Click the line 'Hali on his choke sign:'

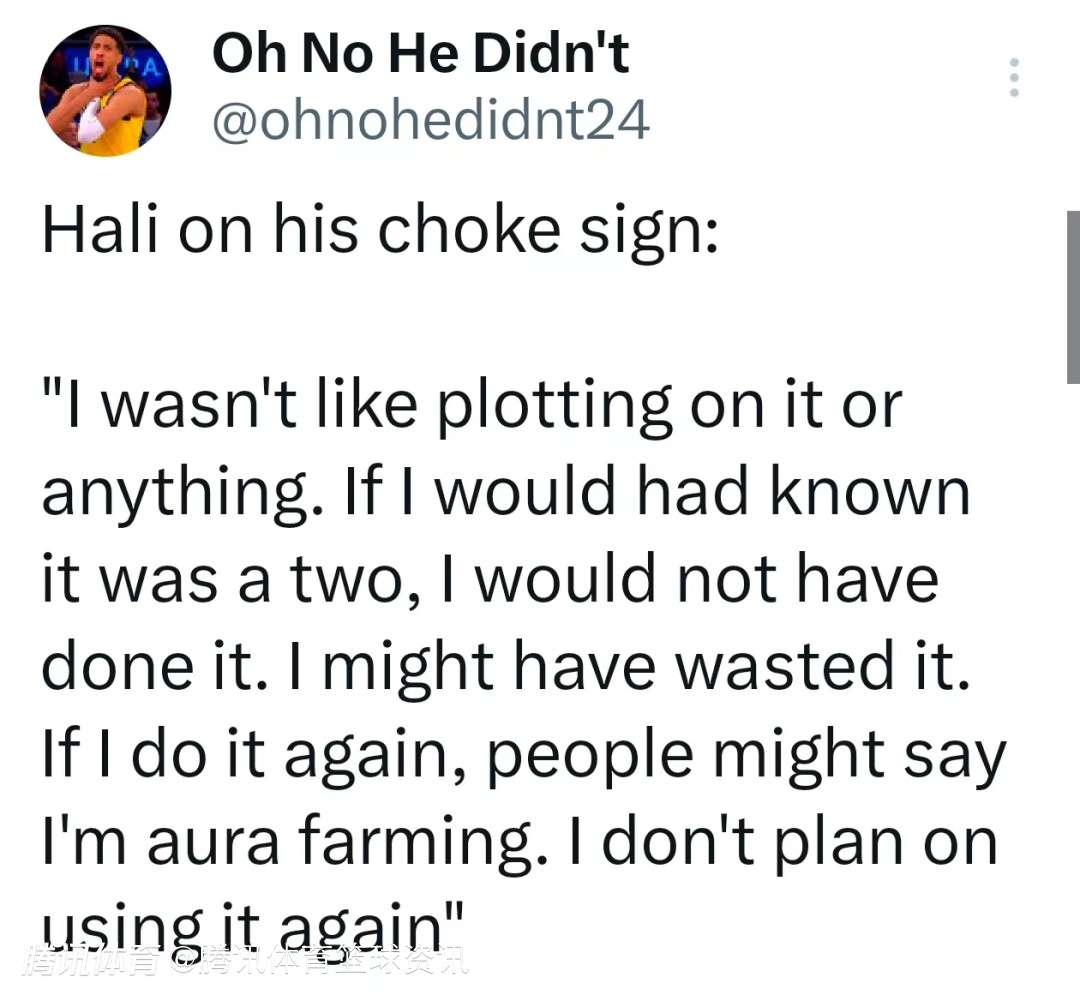(x=380, y=231)
